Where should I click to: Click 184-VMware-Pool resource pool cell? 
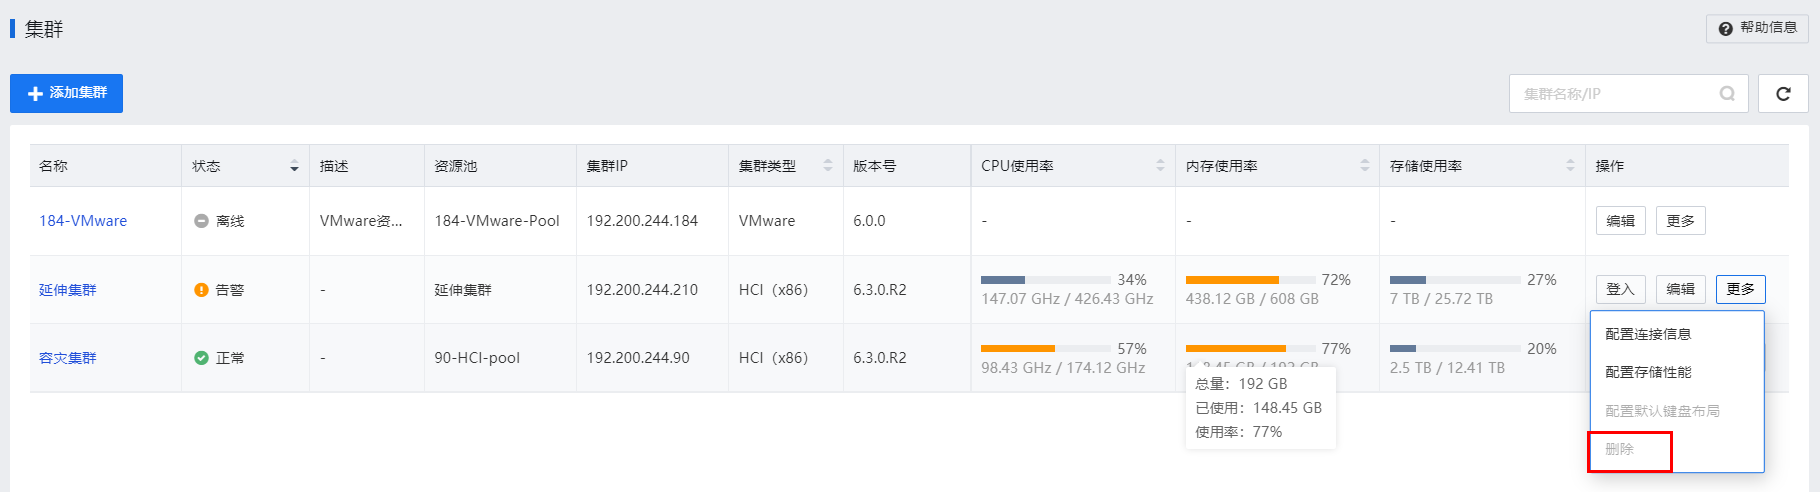497,221
